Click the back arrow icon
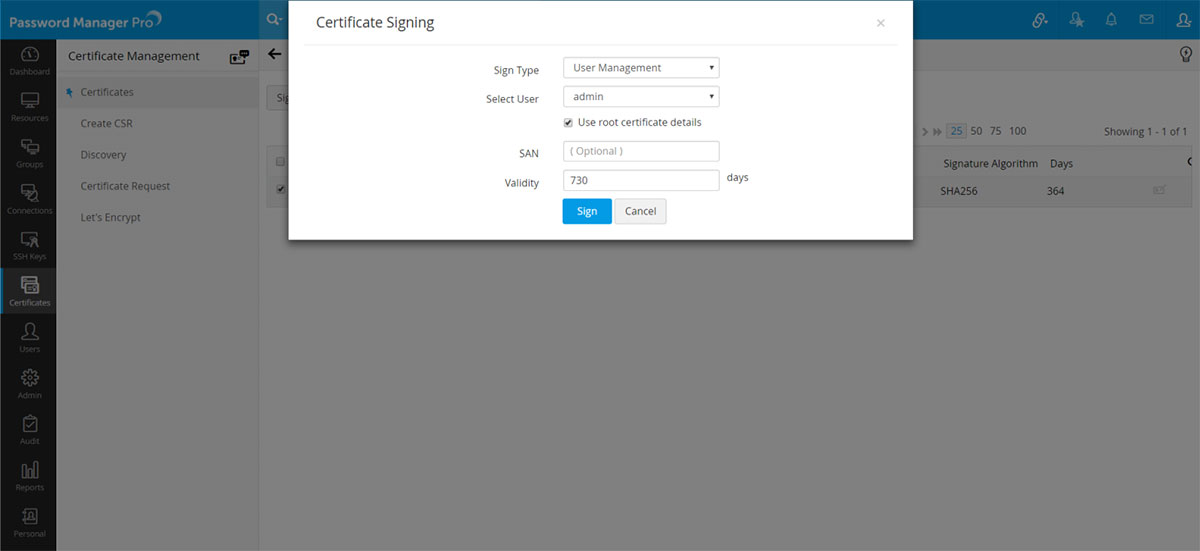The height and width of the screenshot is (551, 1200). [x=274, y=54]
